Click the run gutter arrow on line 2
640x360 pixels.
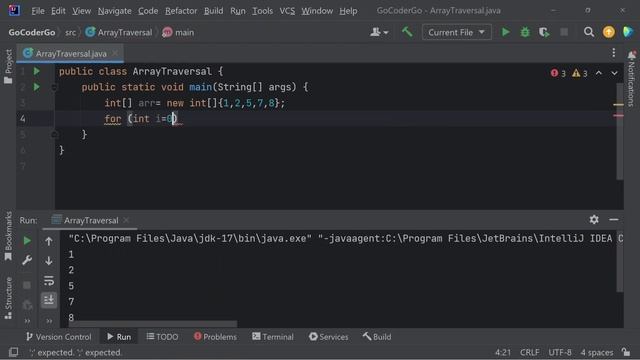[37, 87]
